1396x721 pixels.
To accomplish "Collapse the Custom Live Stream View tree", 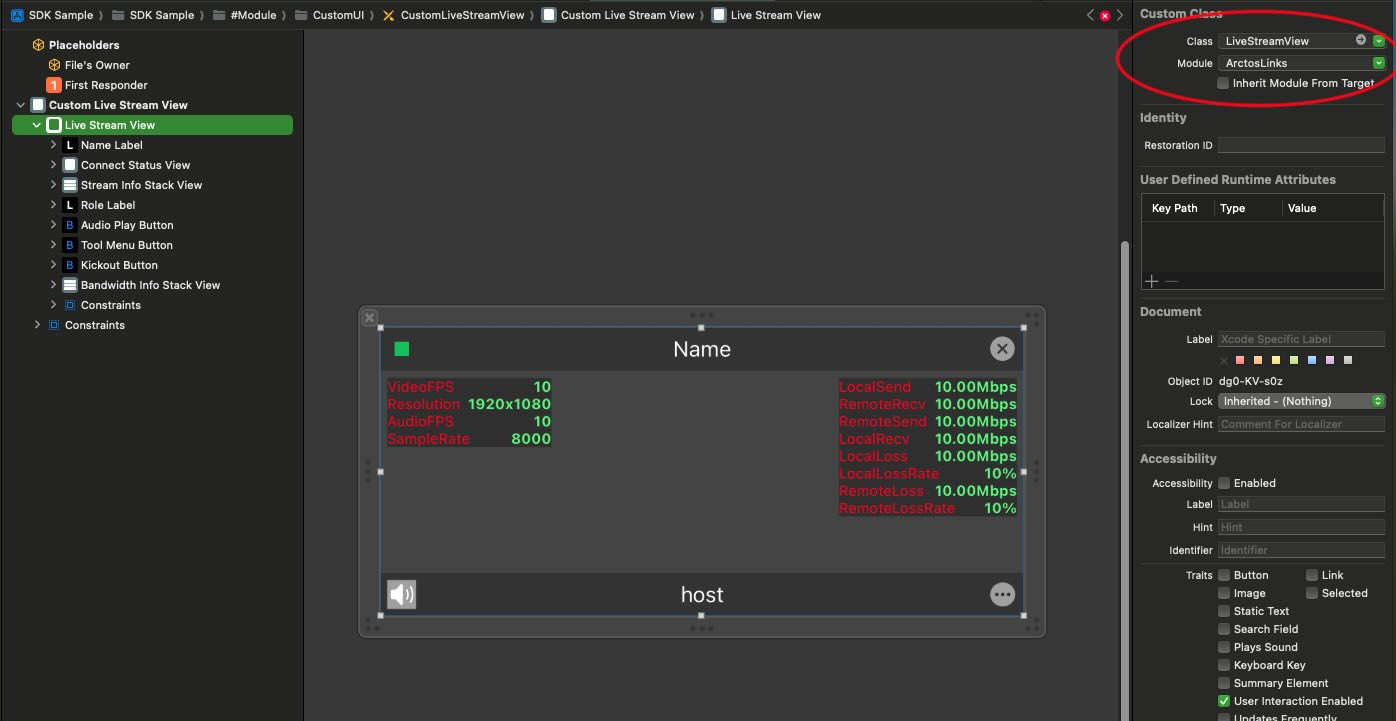I will point(21,105).
